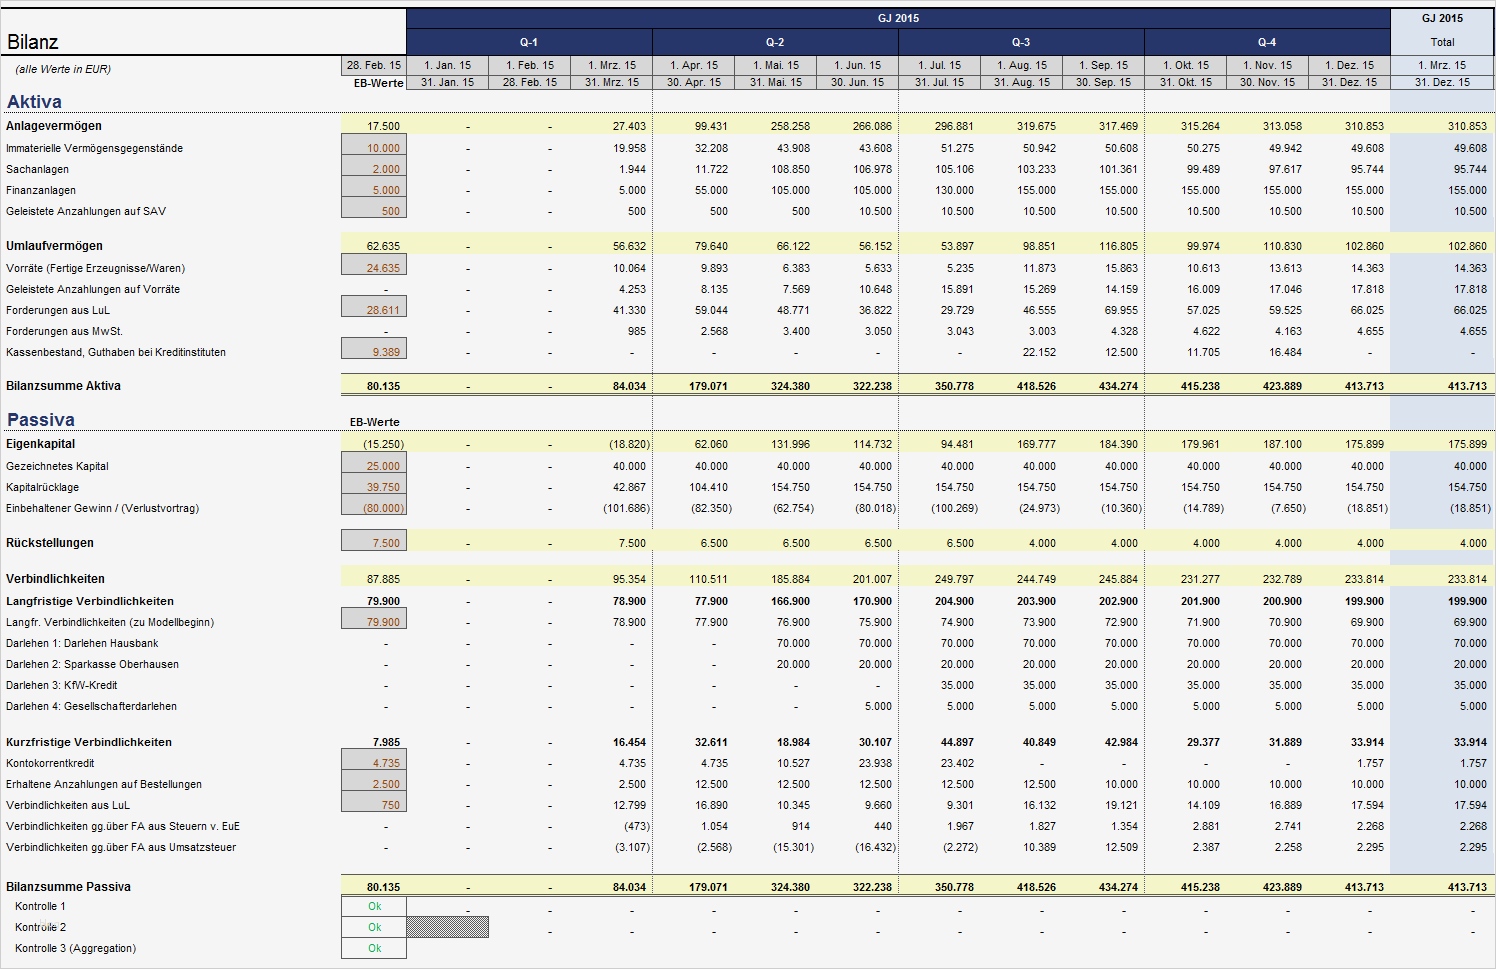1496x969 pixels.
Task: Select the Kontrolle 1 Ok status cell
Action: click(x=374, y=906)
